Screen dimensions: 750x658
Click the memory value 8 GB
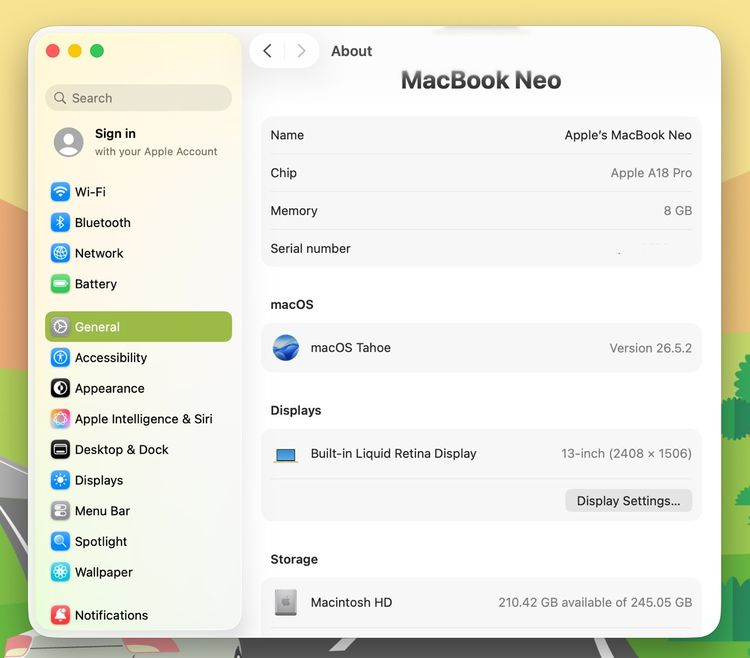point(678,210)
